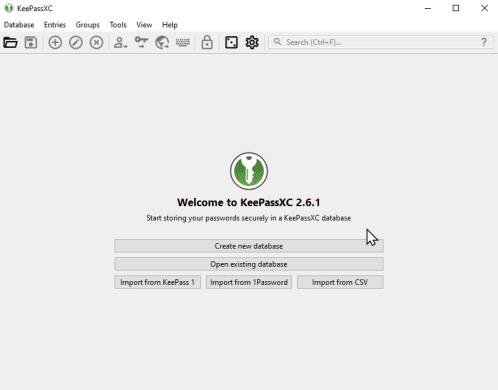Copy URL using the globe icon
The image size is (498, 390).
162,43
